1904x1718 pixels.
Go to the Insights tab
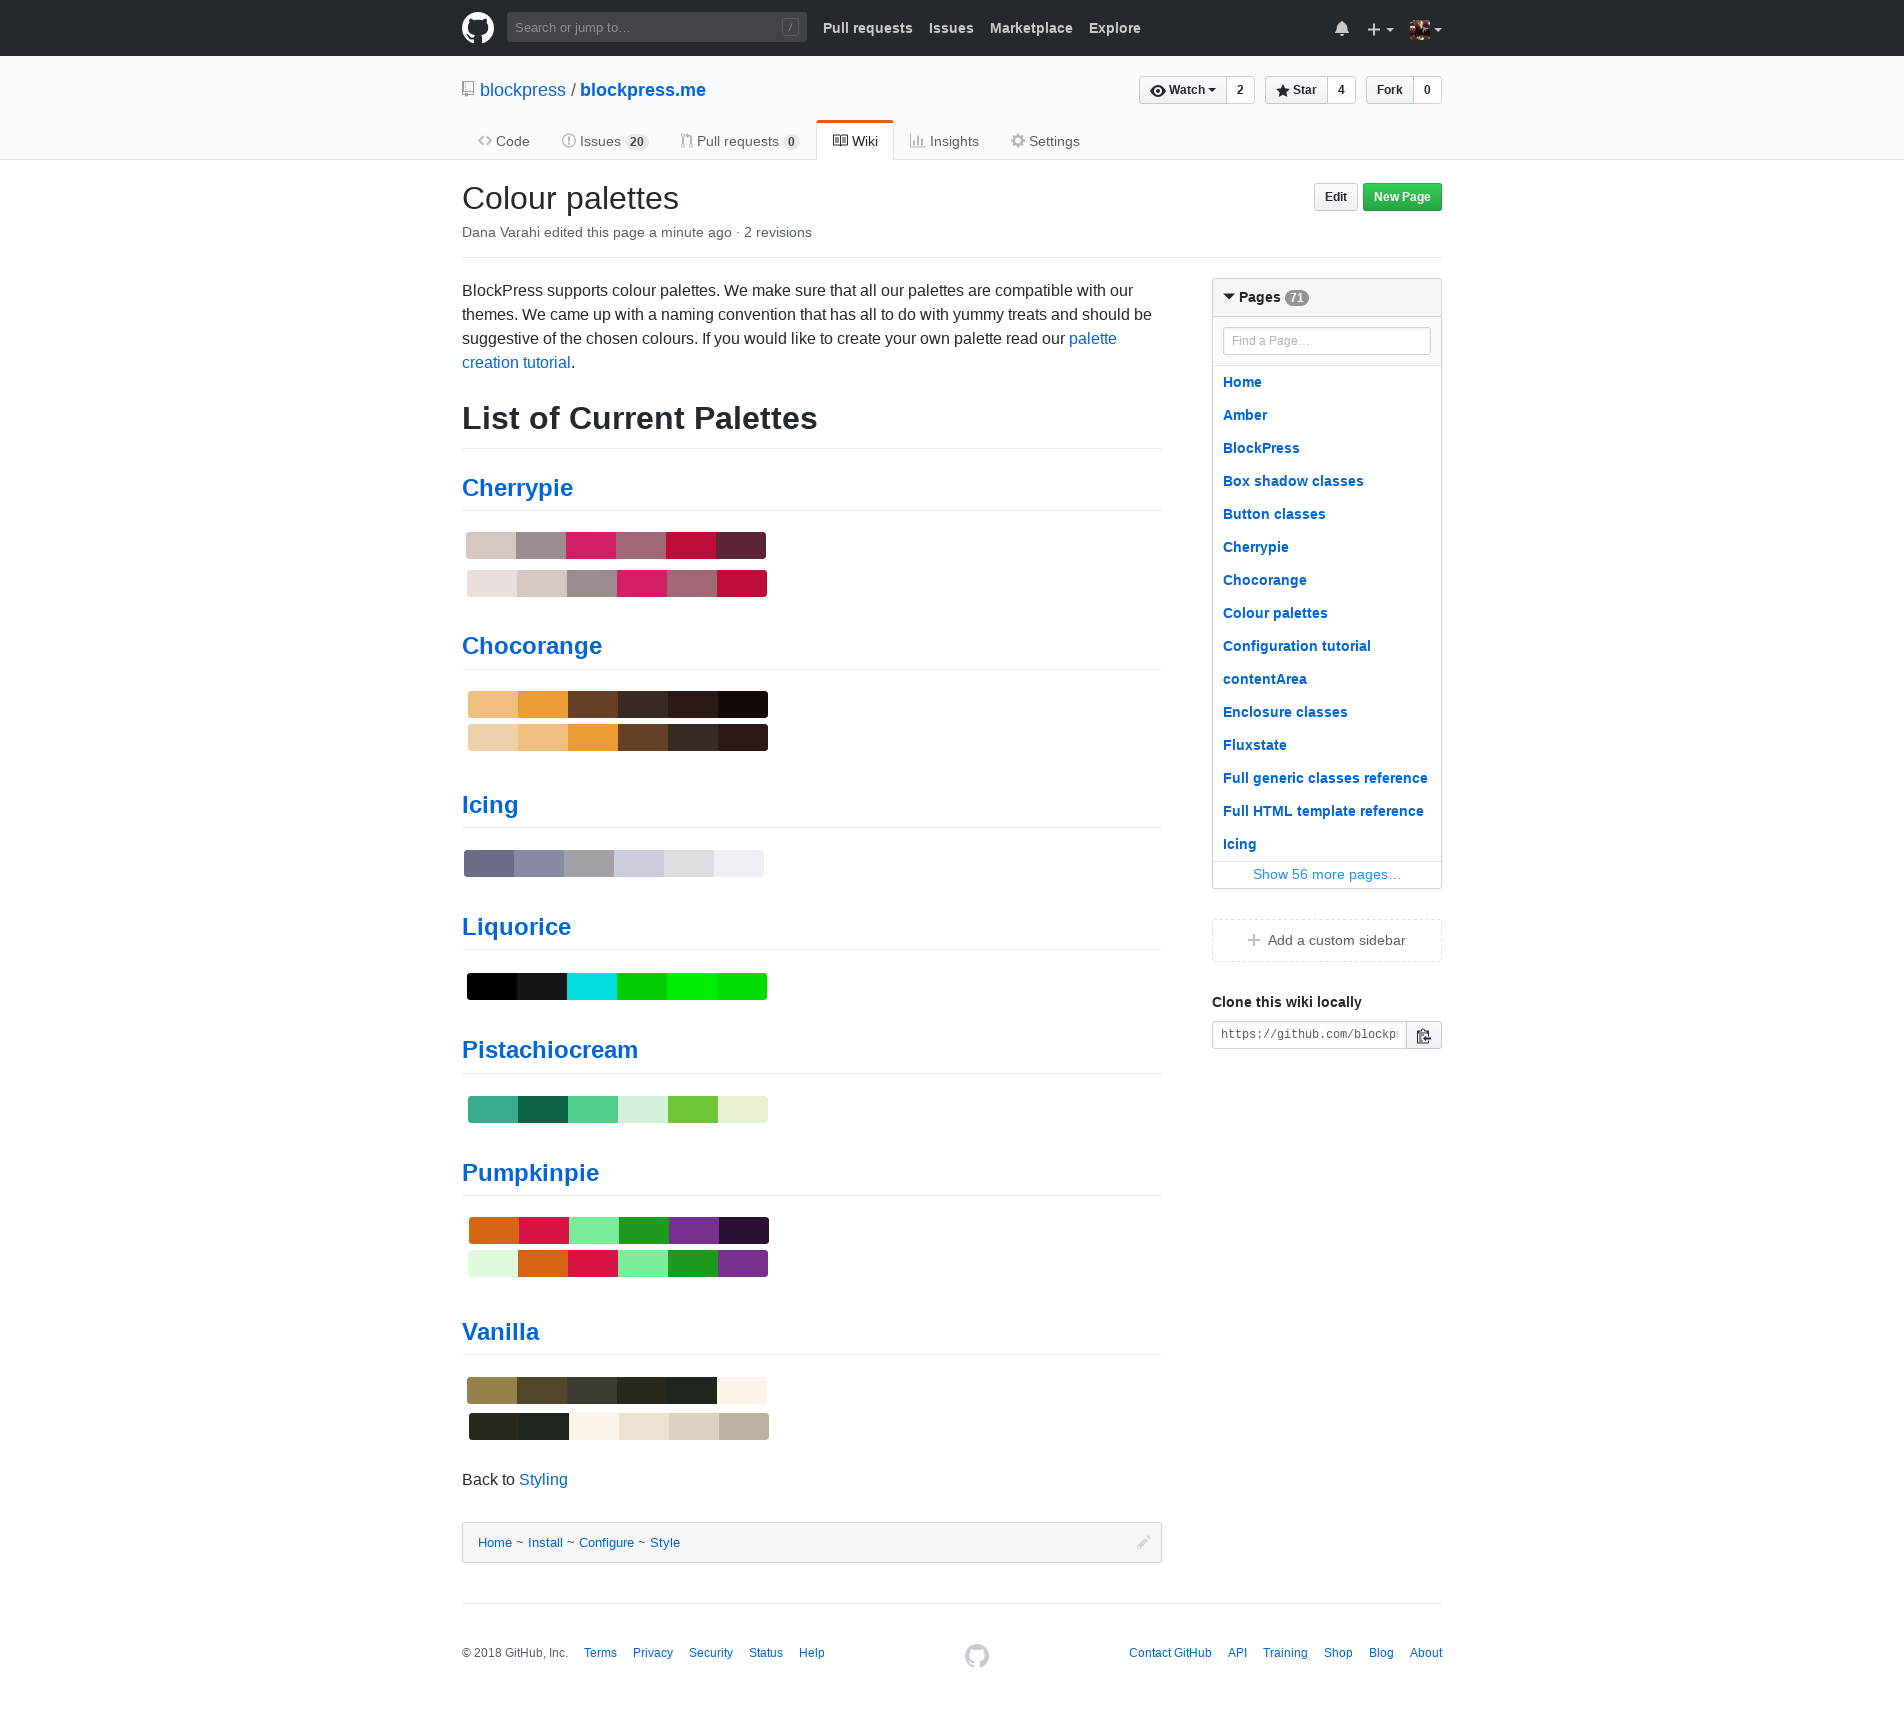pyautogui.click(x=944, y=141)
